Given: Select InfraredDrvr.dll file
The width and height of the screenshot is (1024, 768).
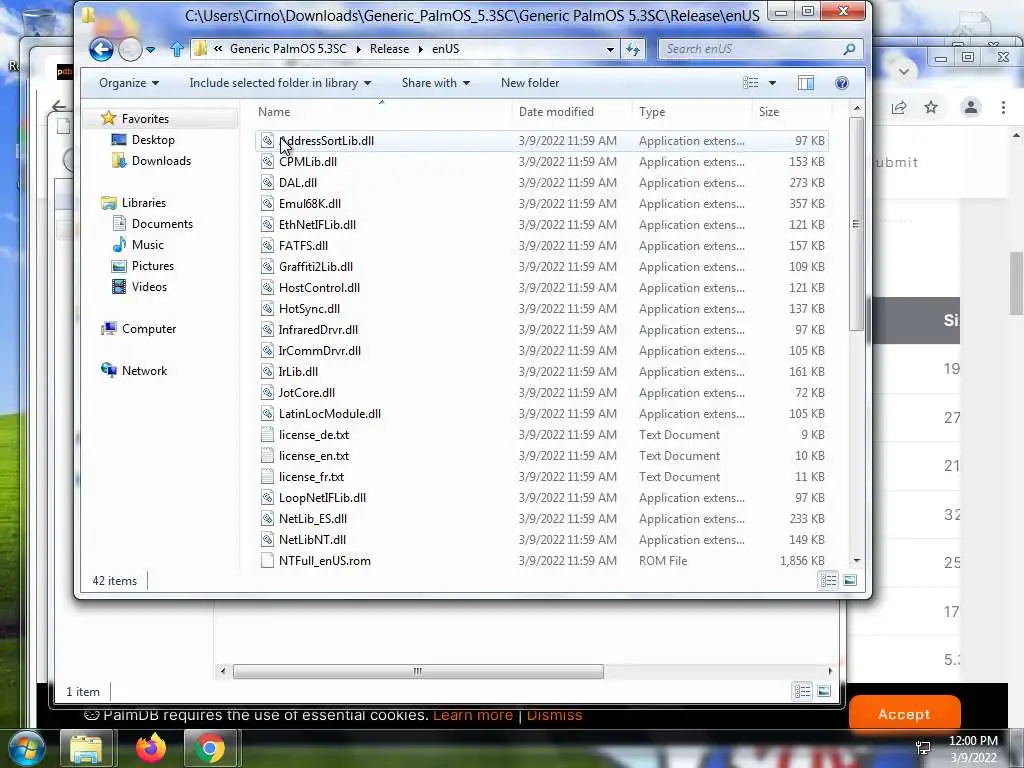Looking at the screenshot, I should [x=318, y=330].
